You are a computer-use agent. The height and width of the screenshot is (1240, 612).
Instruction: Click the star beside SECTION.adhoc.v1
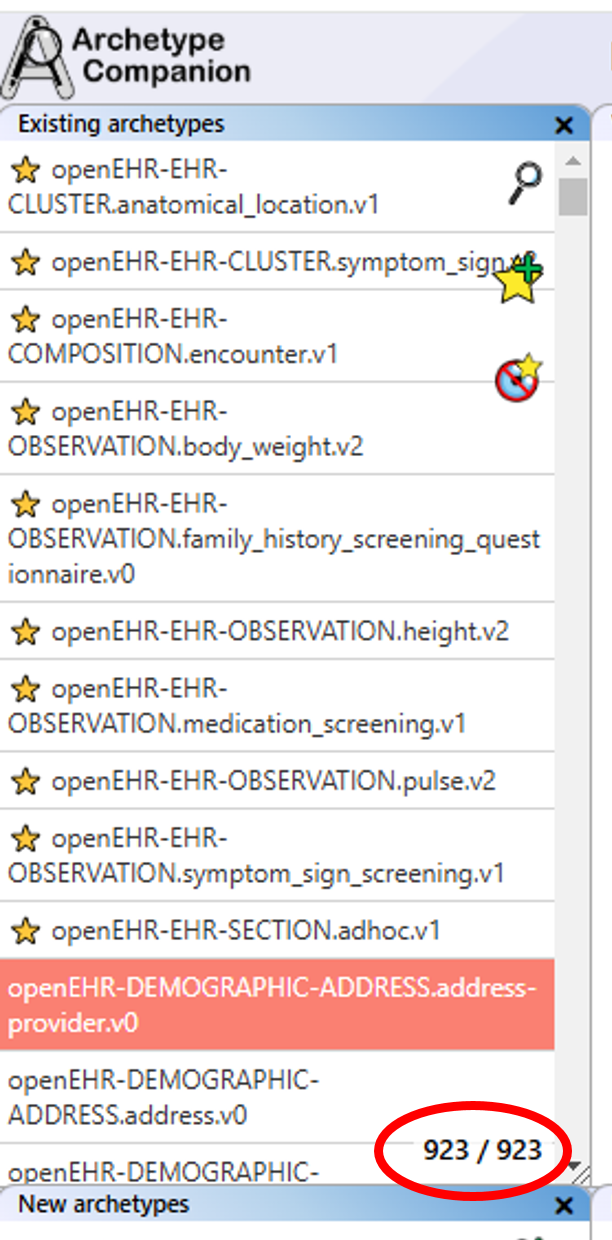coord(25,931)
